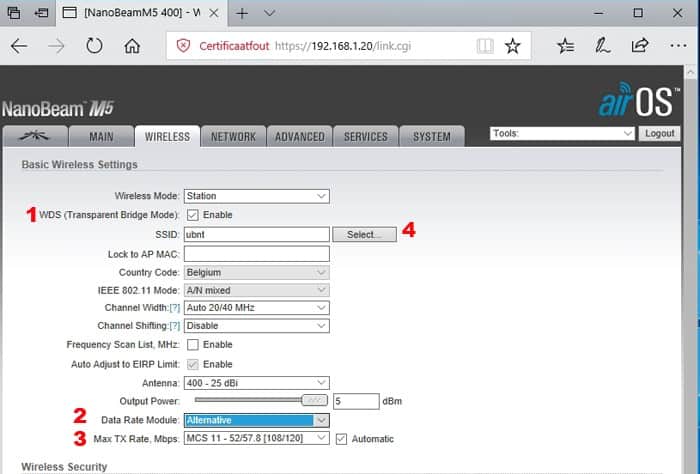Click the Output Power slider handle
The image size is (700, 474).
[x=314, y=400]
